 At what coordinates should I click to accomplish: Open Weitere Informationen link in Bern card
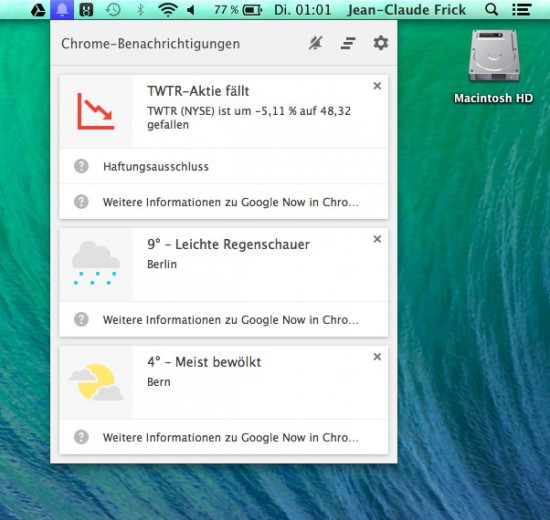click(x=230, y=437)
